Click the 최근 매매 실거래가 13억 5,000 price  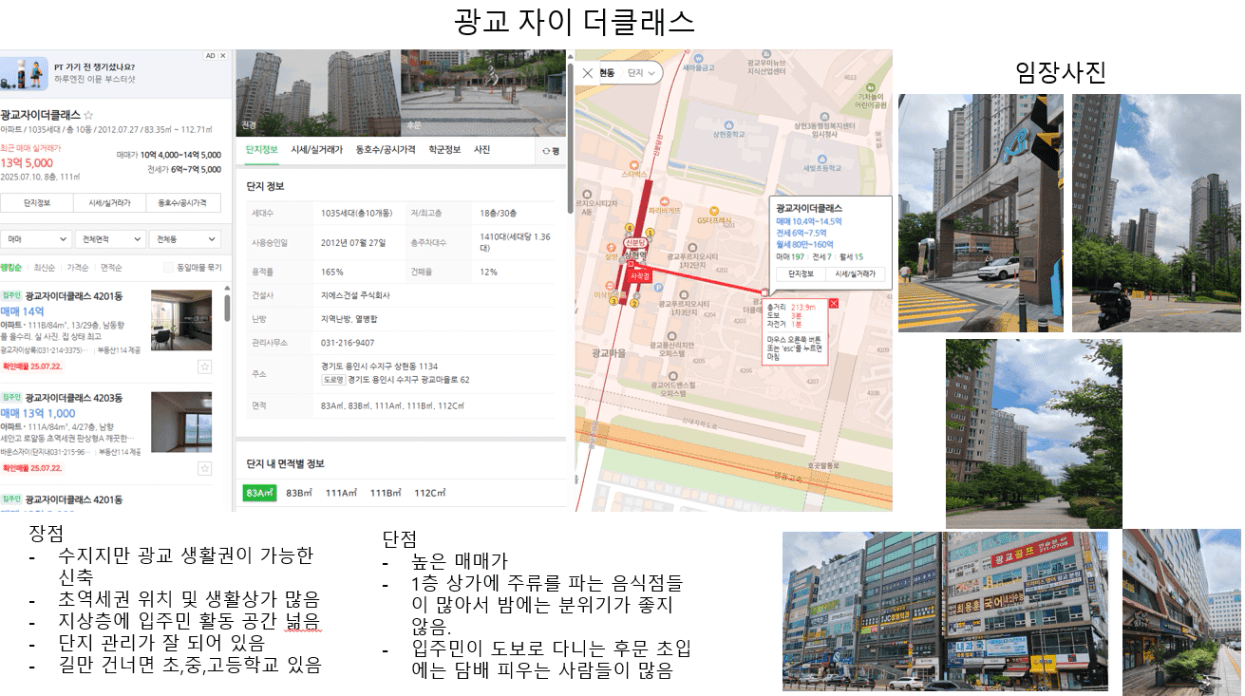coord(27,163)
